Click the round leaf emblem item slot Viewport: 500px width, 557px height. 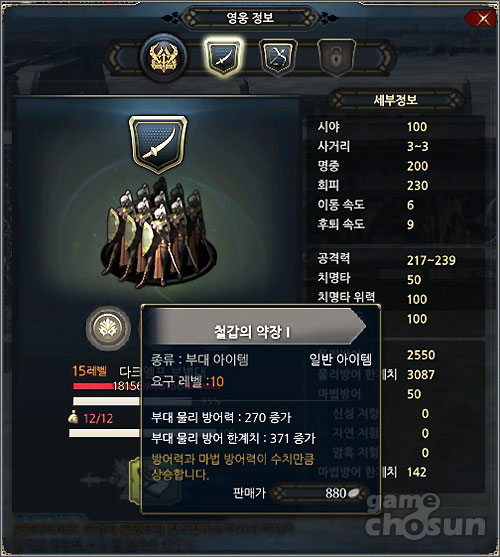click(x=108, y=328)
